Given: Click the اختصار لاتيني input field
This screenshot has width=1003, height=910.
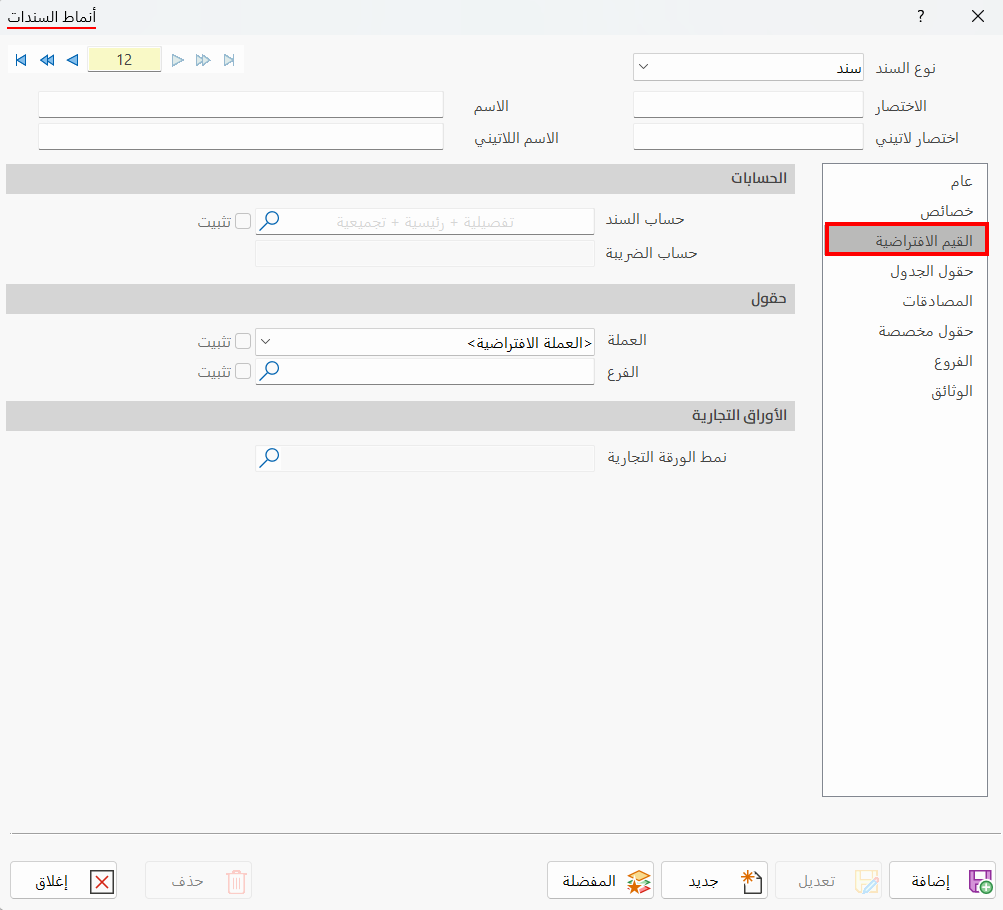Looking at the screenshot, I should (748, 137).
